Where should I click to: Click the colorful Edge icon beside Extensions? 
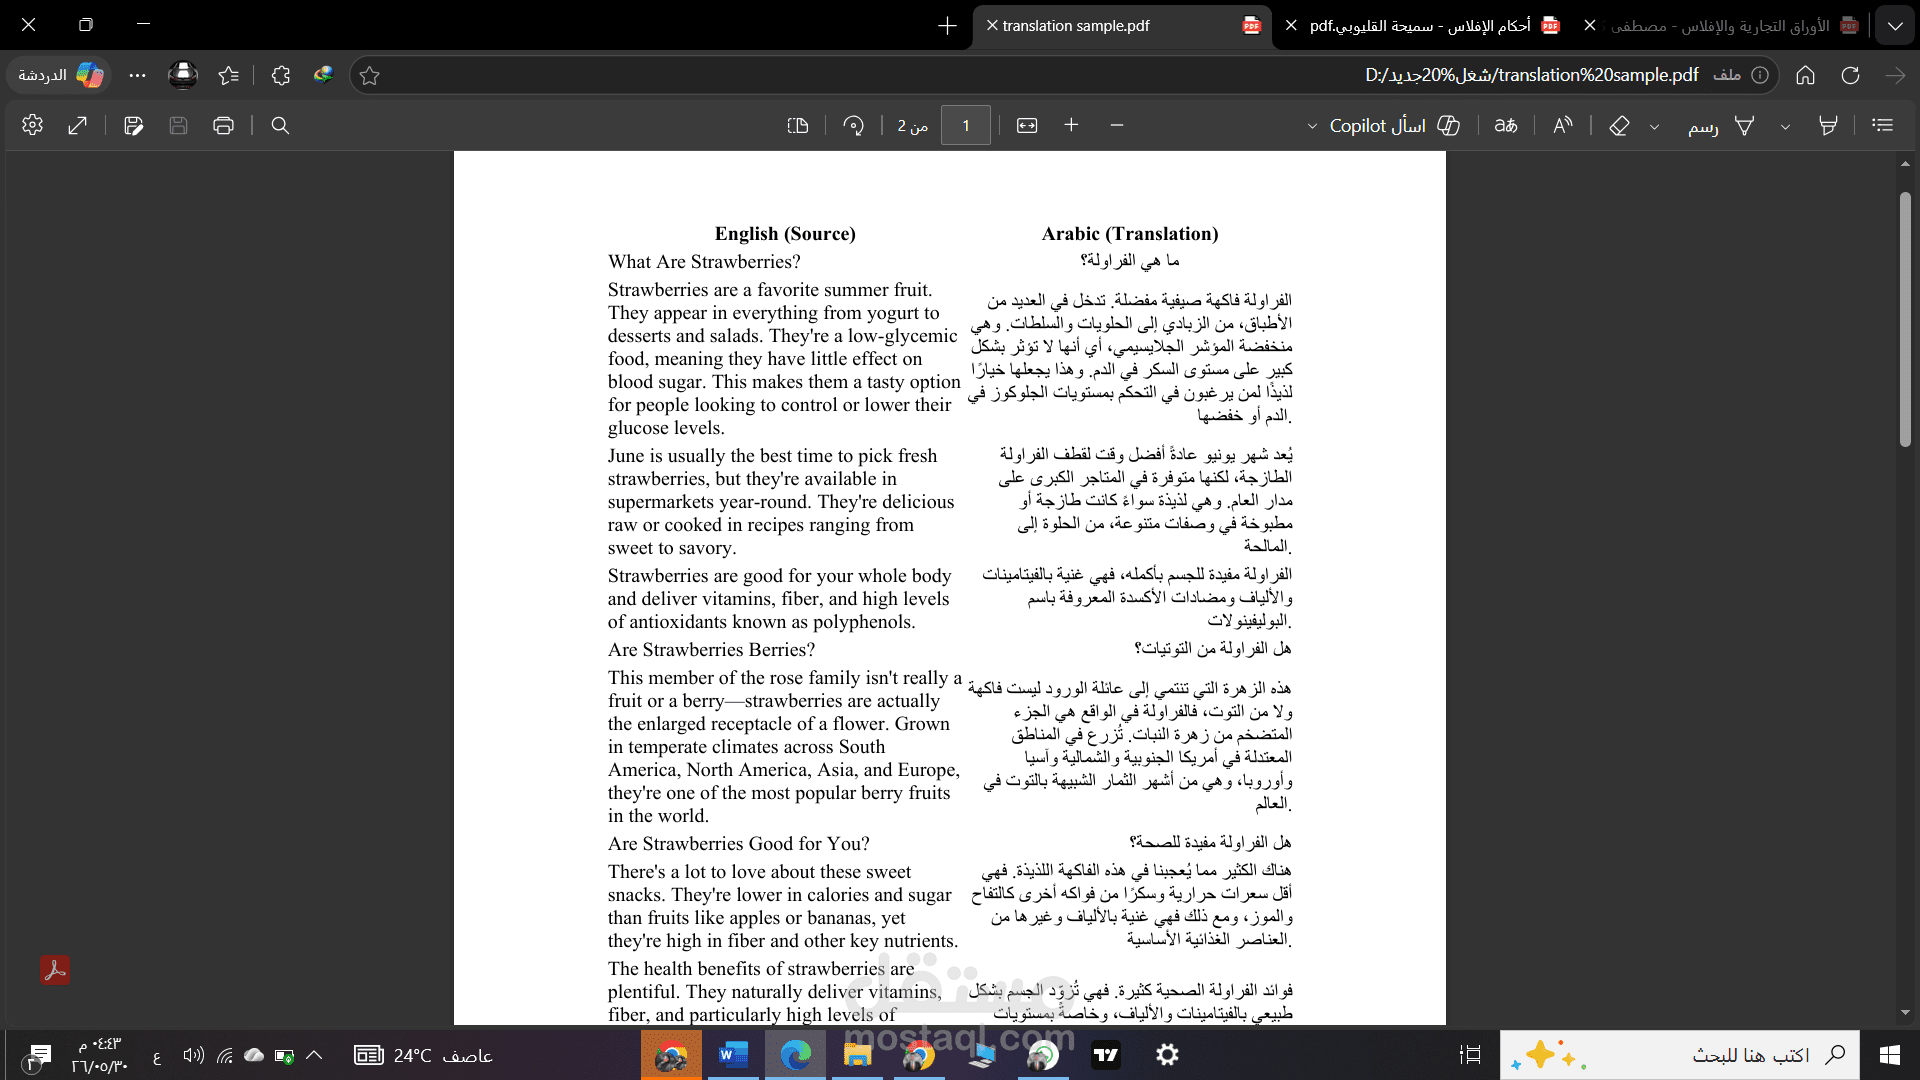point(323,75)
